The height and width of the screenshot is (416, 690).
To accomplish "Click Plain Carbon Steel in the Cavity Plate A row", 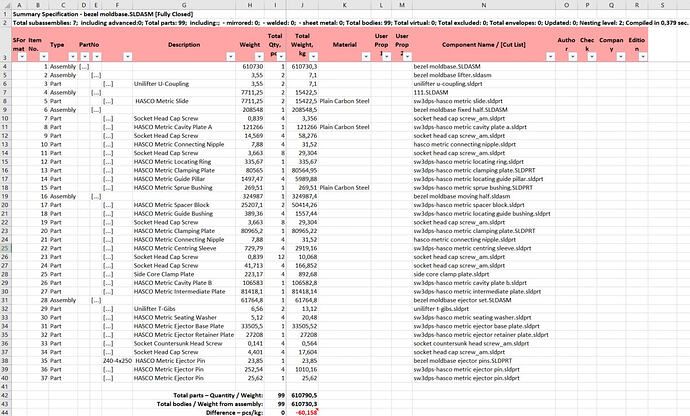I will (x=345, y=127).
